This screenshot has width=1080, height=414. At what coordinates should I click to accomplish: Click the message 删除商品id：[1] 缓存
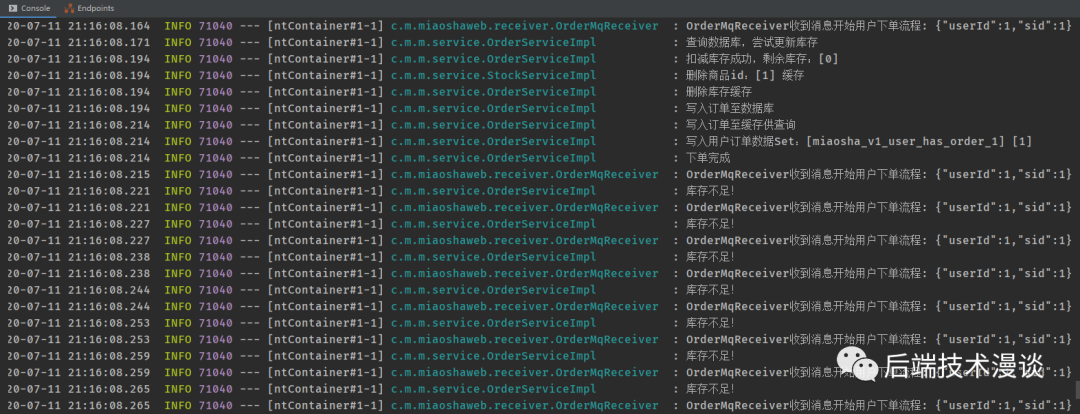tap(745, 76)
